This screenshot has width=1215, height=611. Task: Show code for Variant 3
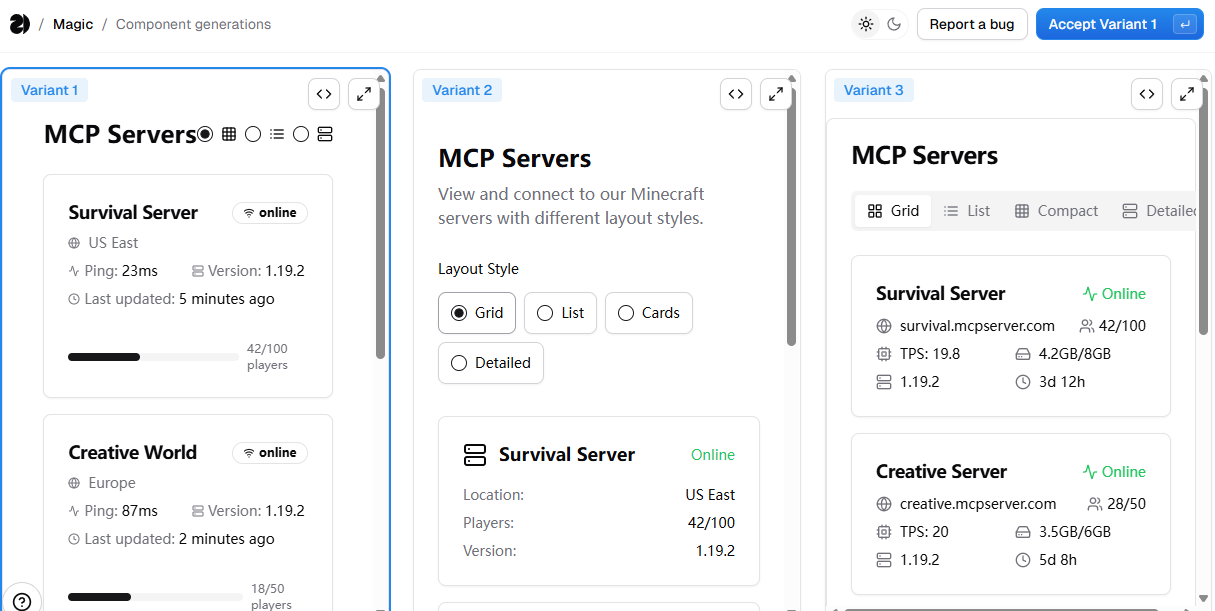(1147, 94)
